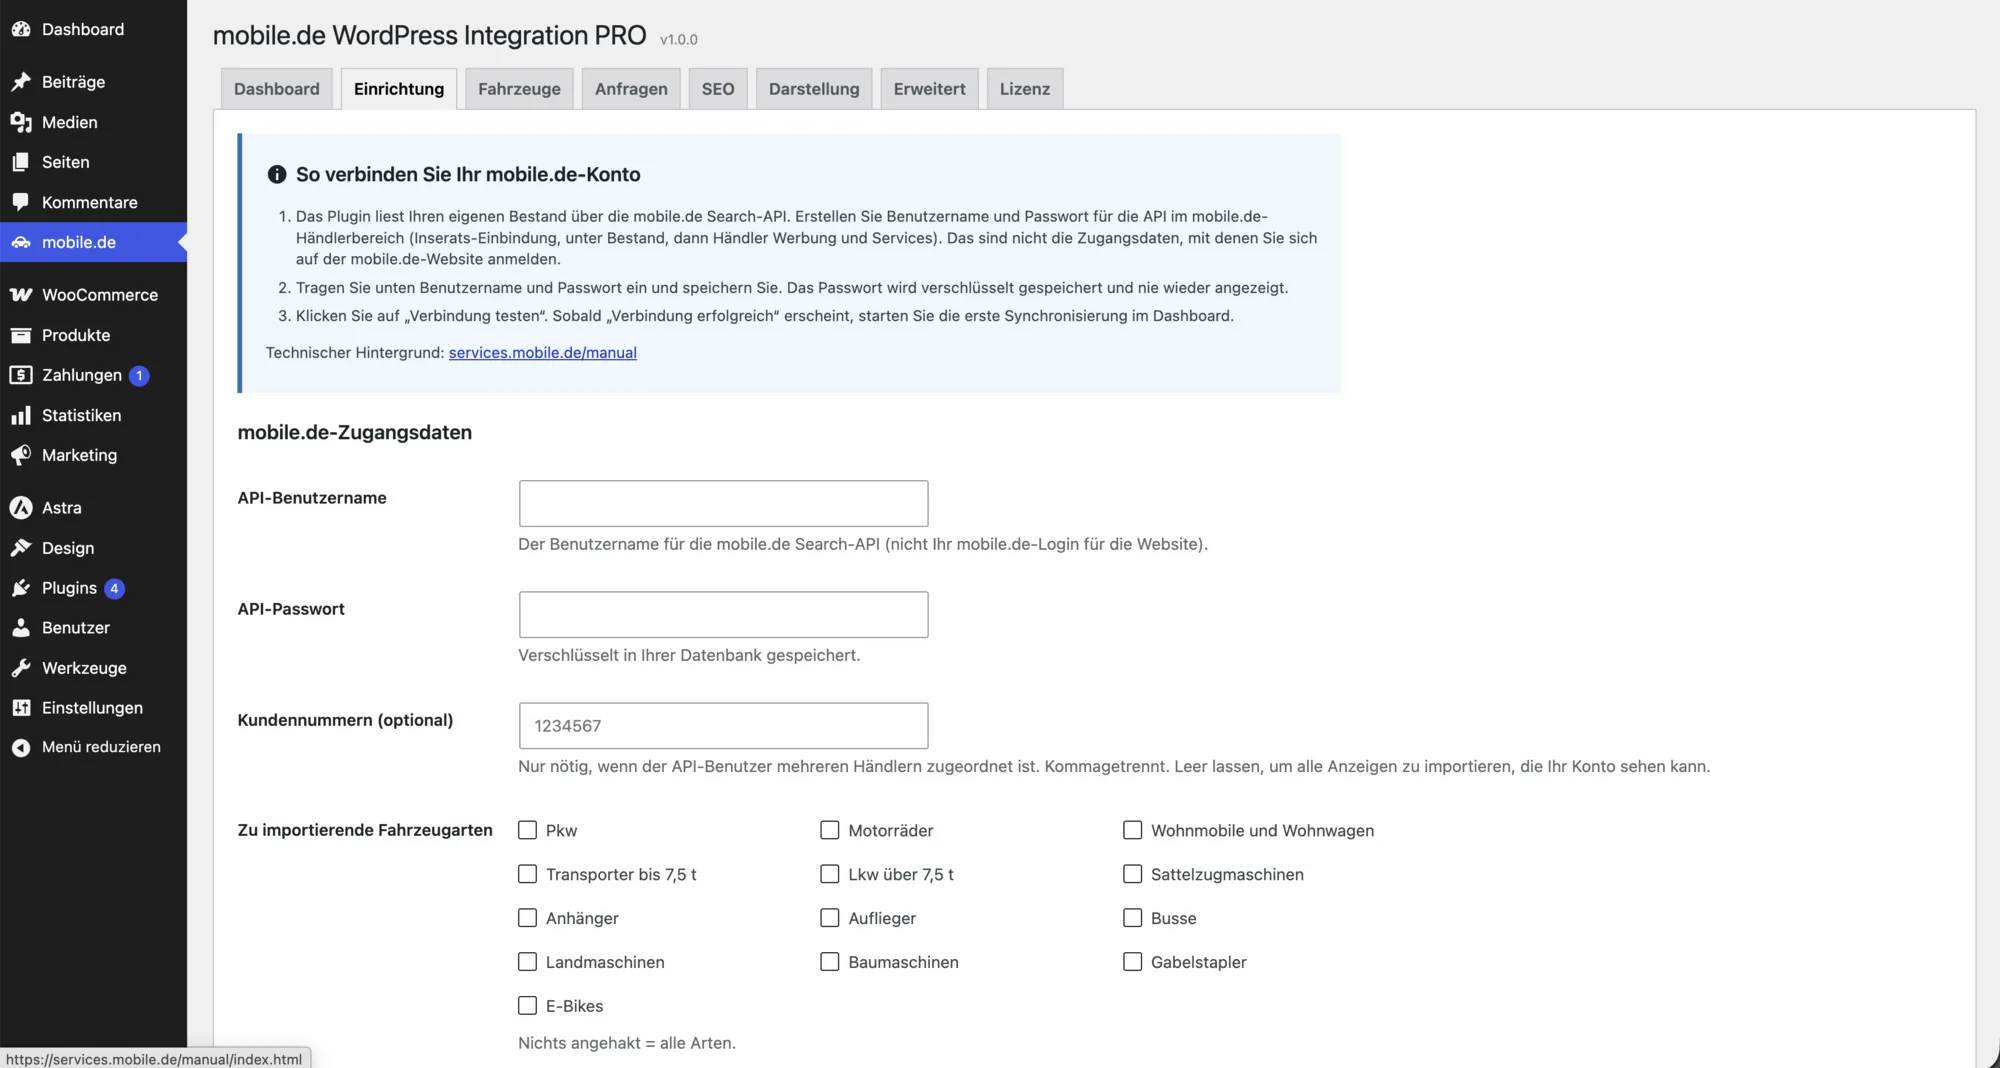The width and height of the screenshot is (2000, 1068).
Task: Tick the Transporter bis 7,5 t checkbox
Action: point(527,874)
